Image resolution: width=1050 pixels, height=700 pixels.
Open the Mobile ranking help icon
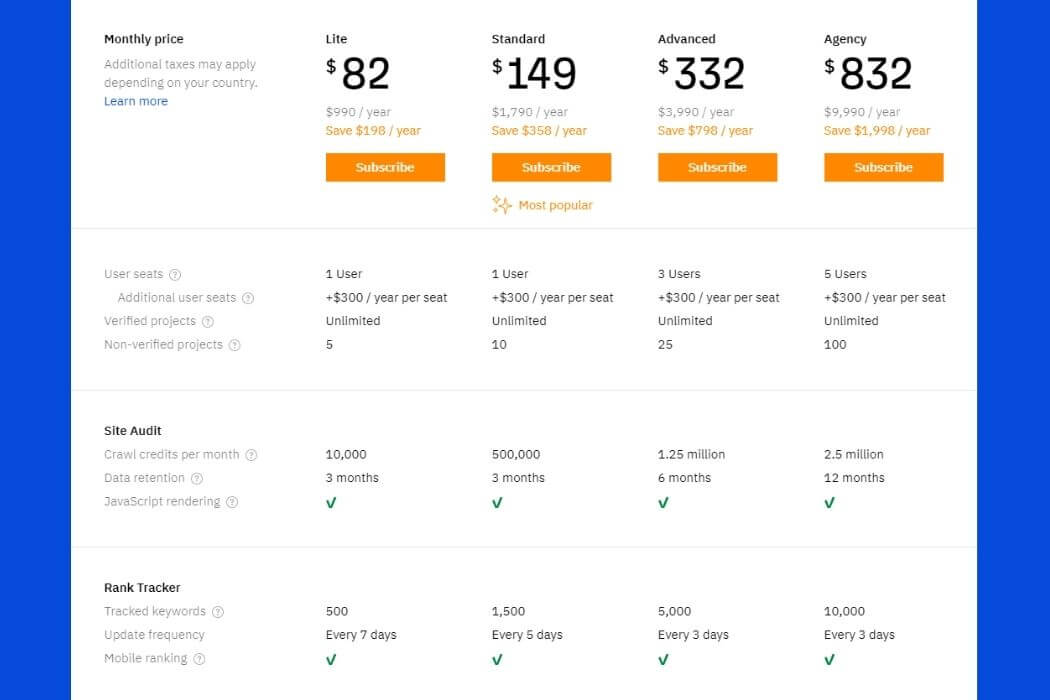point(199,659)
